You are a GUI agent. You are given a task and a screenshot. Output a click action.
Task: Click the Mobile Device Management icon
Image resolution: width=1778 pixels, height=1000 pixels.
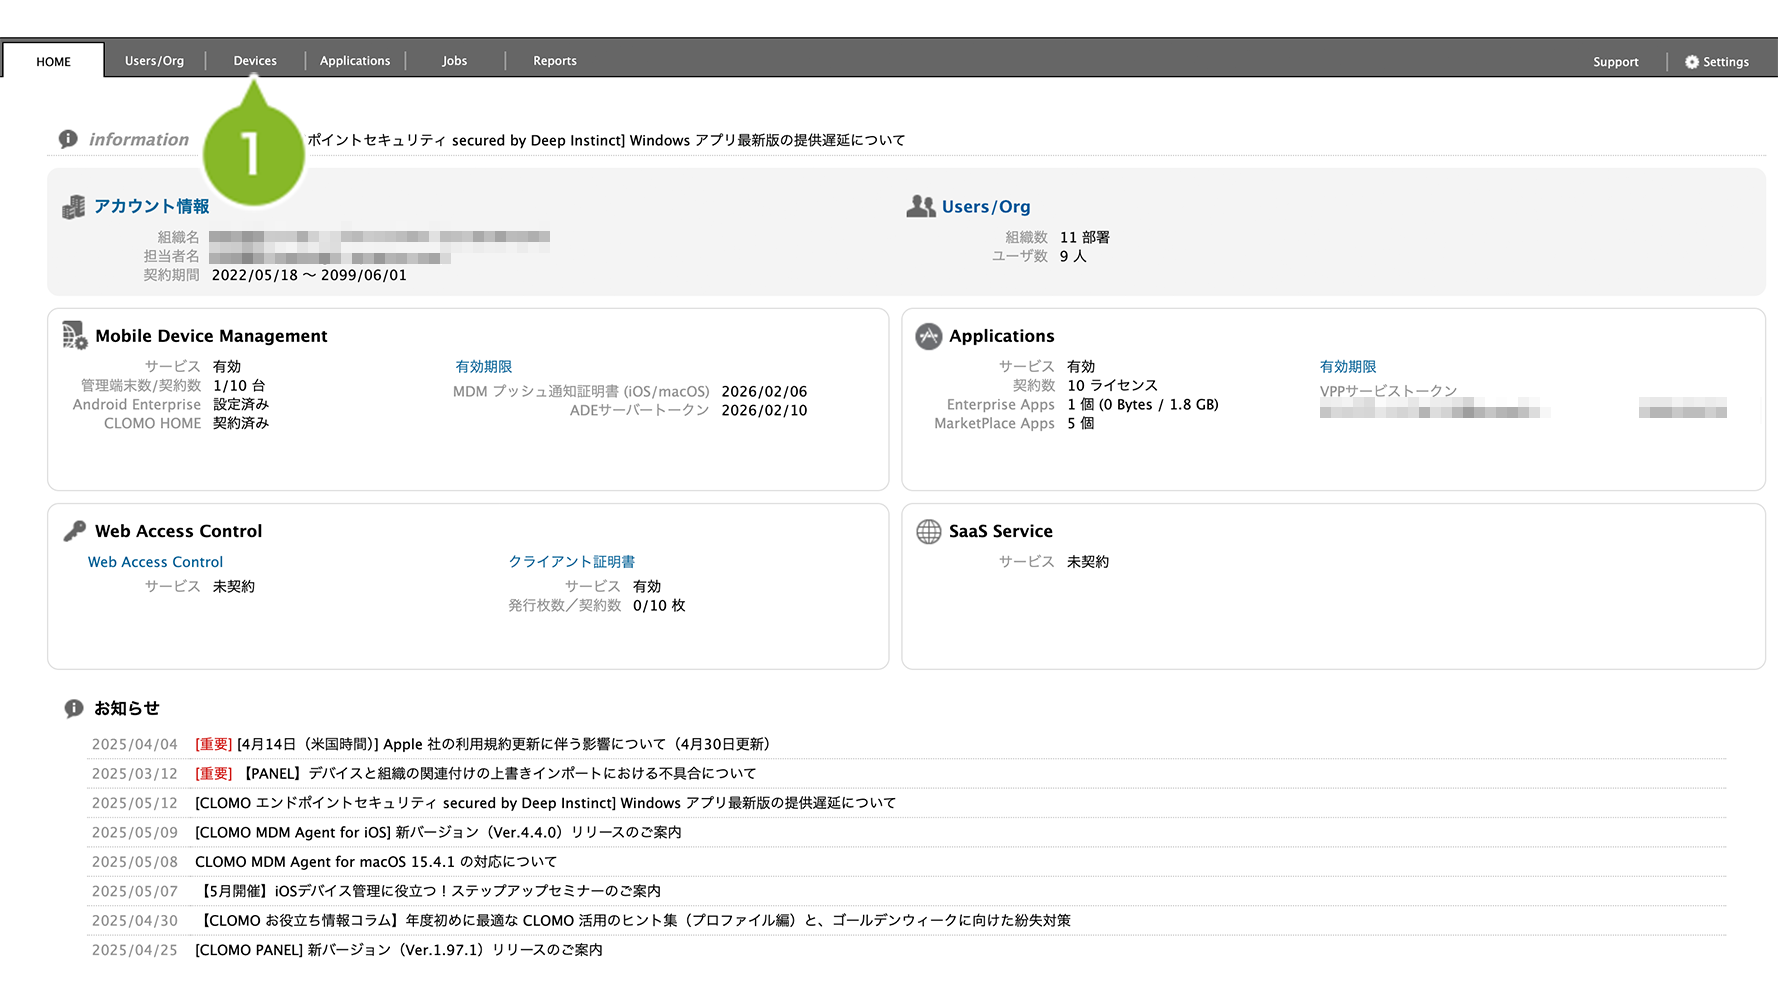coord(75,336)
